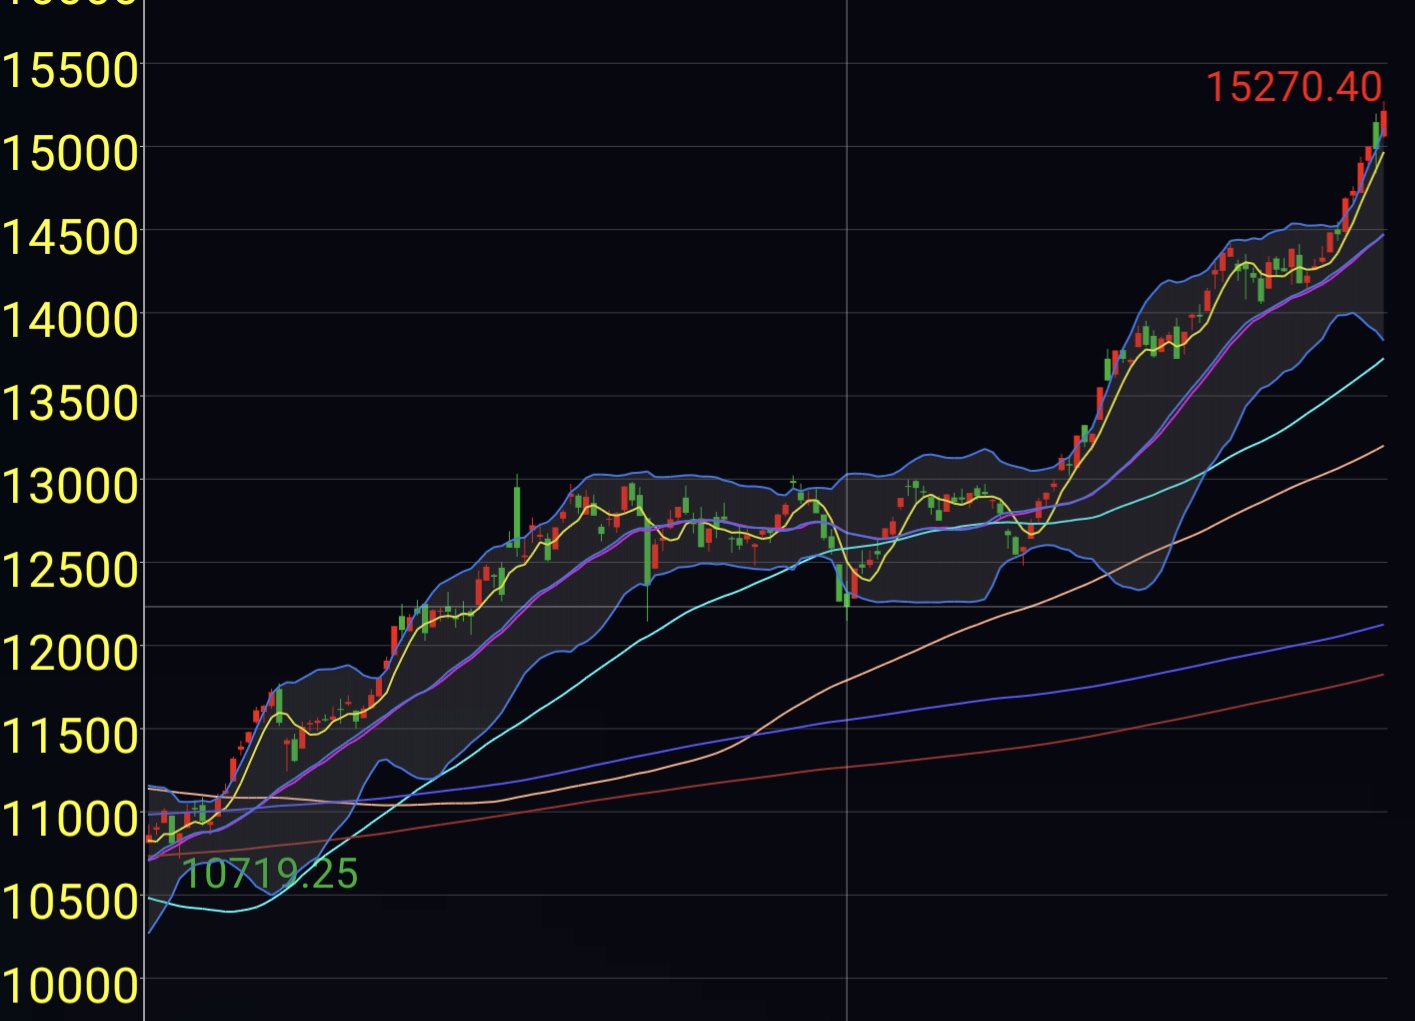
Task: Click the 12000 price axis label
Action: 69,653
